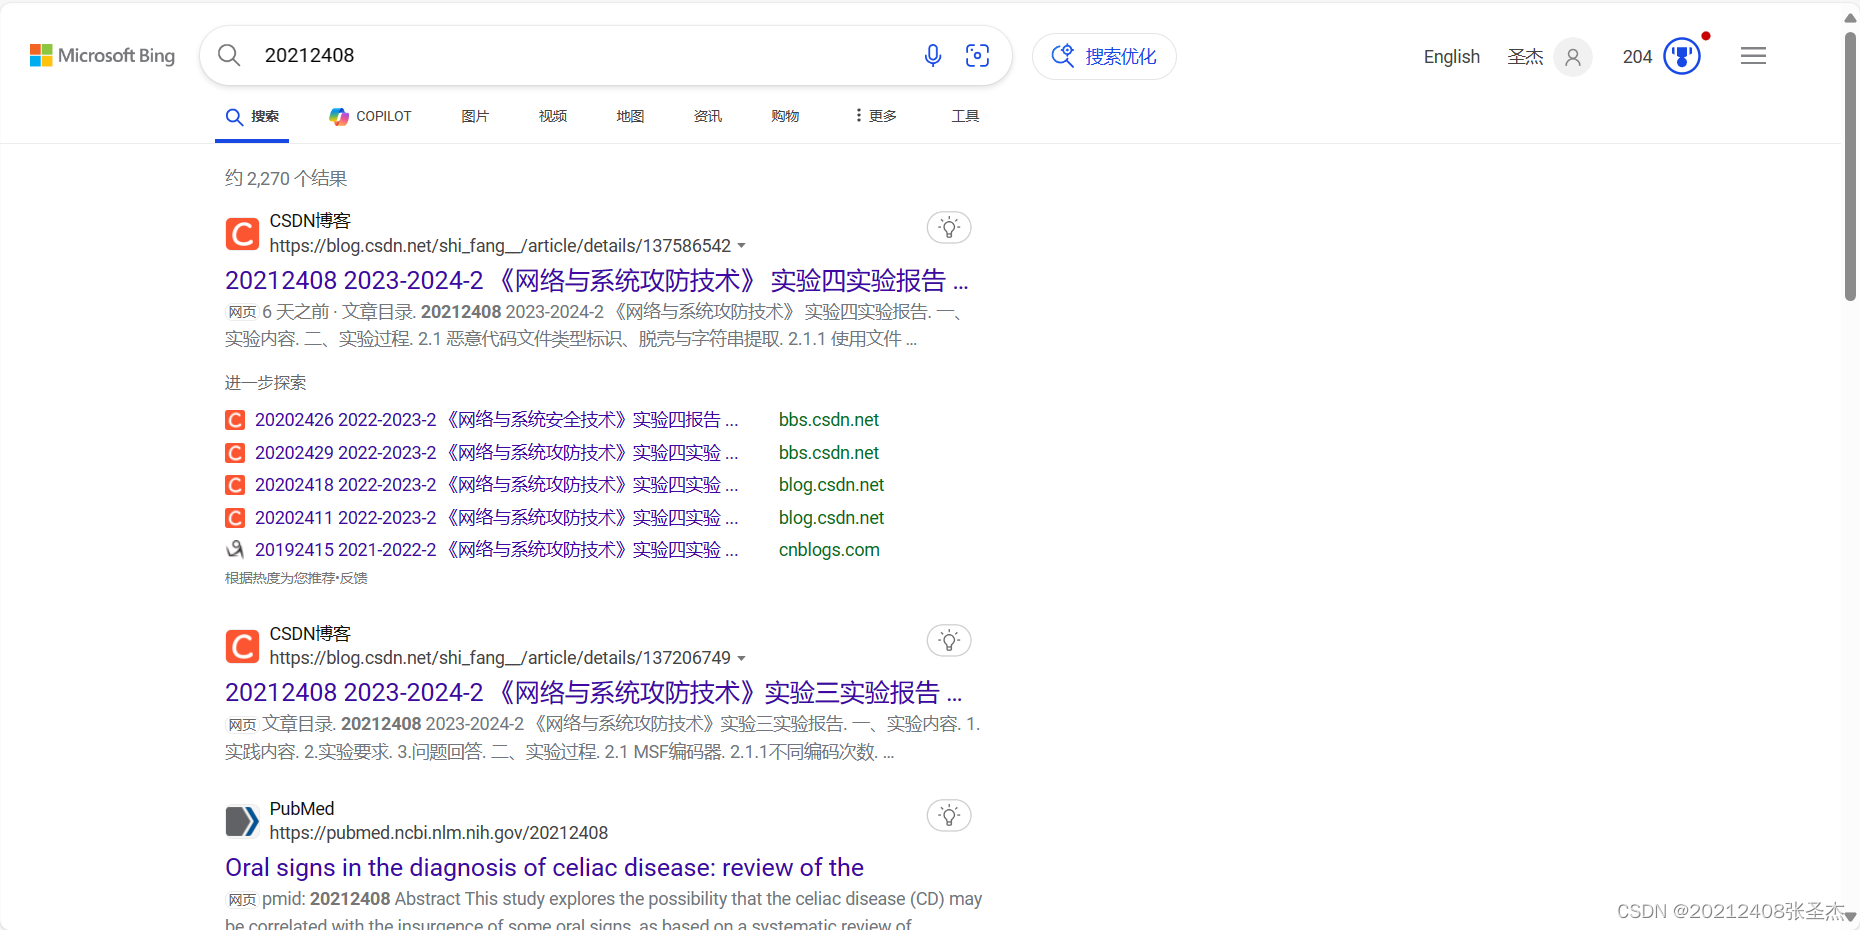This screenshot has height=930, width=1860.
Task: Click CSDN icon next to 20202418 link
Action: pyautogui.click(x=235, y=485)
